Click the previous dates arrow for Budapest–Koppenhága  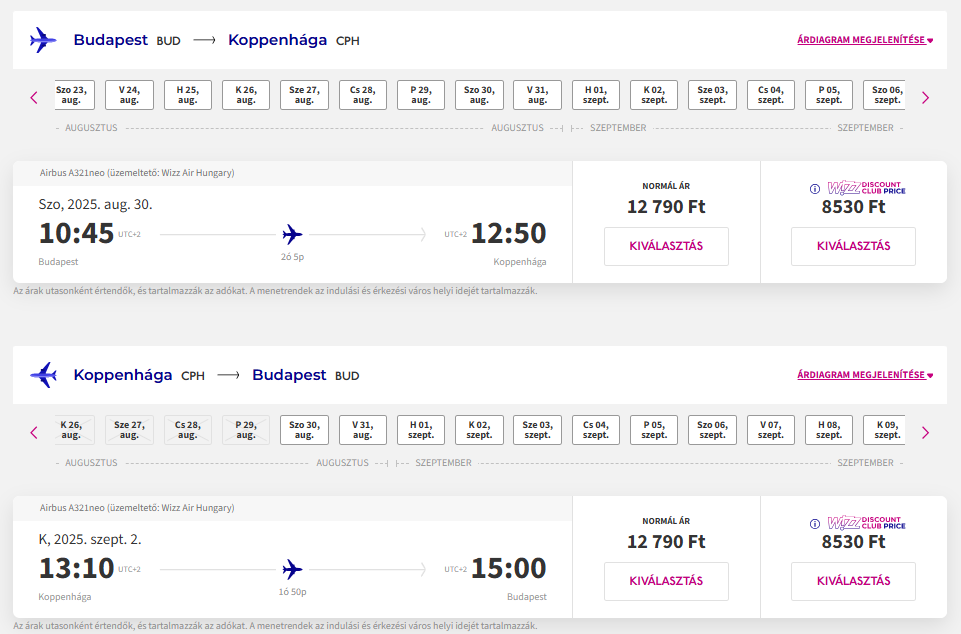34,97
